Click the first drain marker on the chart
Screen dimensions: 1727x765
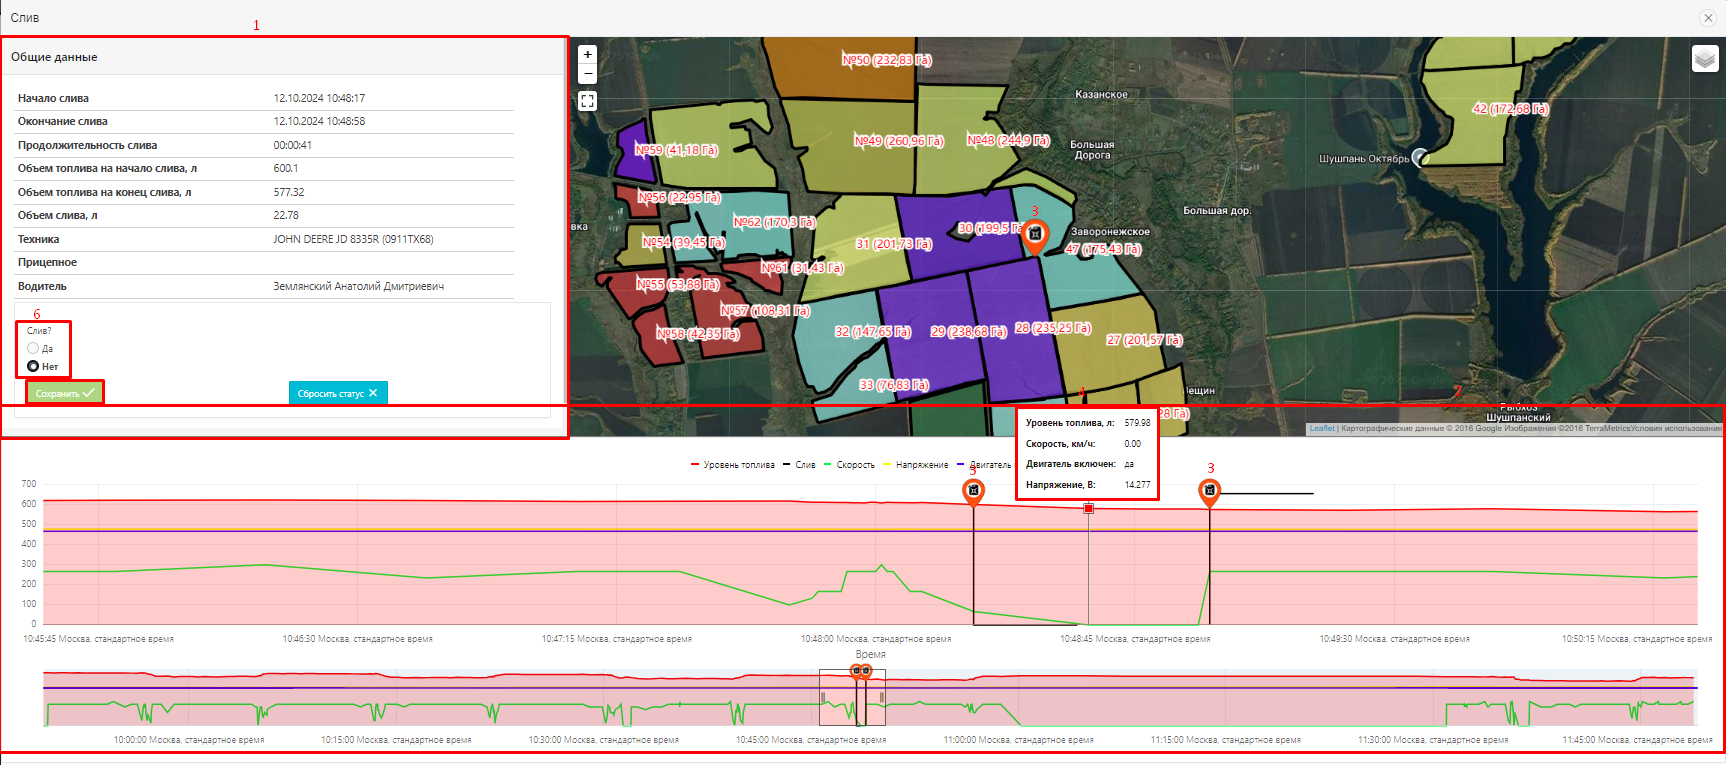tap(973, 490)
